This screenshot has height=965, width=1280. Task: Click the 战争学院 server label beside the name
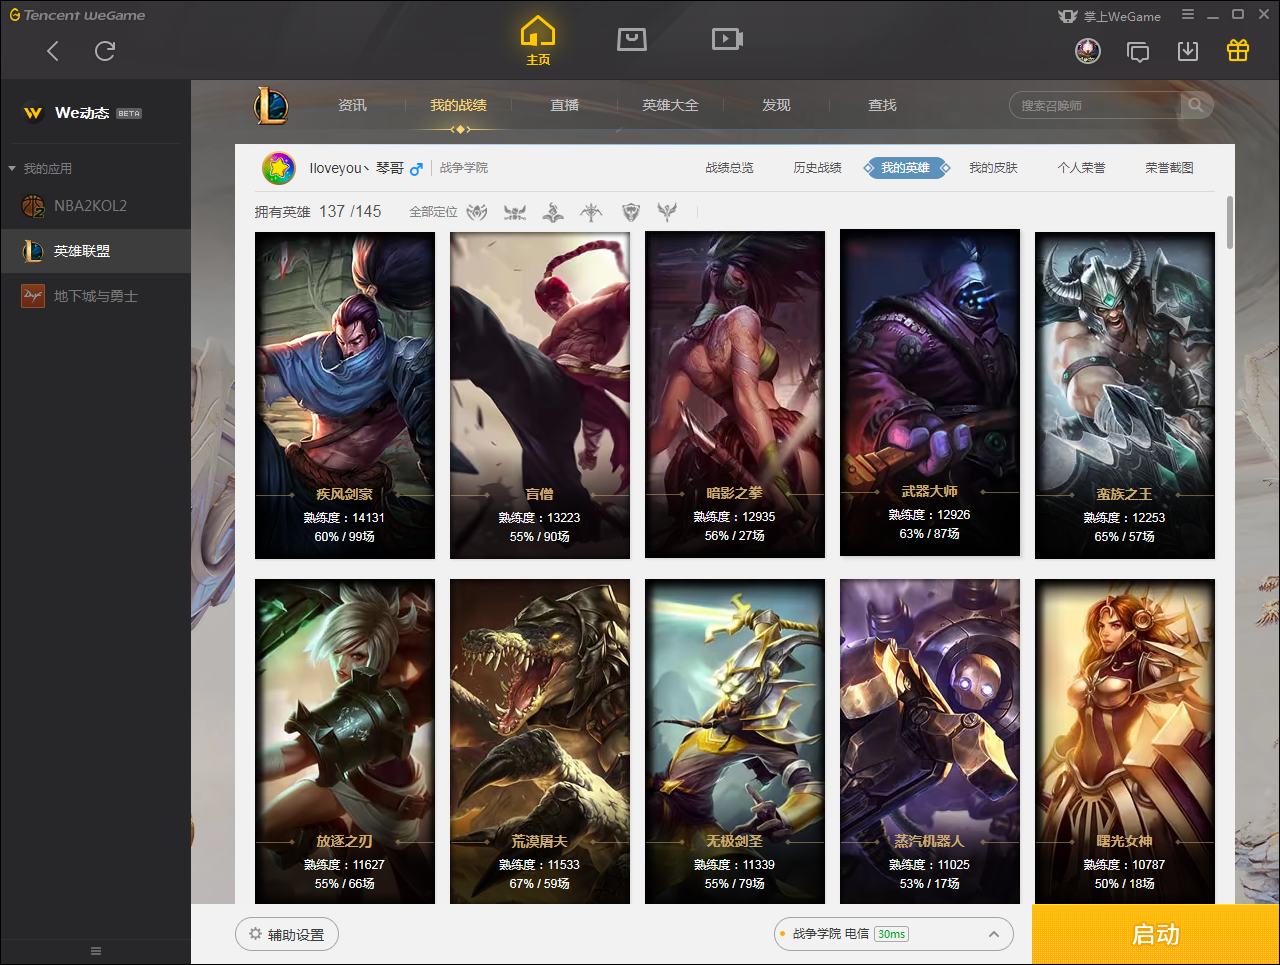point(464,168)
